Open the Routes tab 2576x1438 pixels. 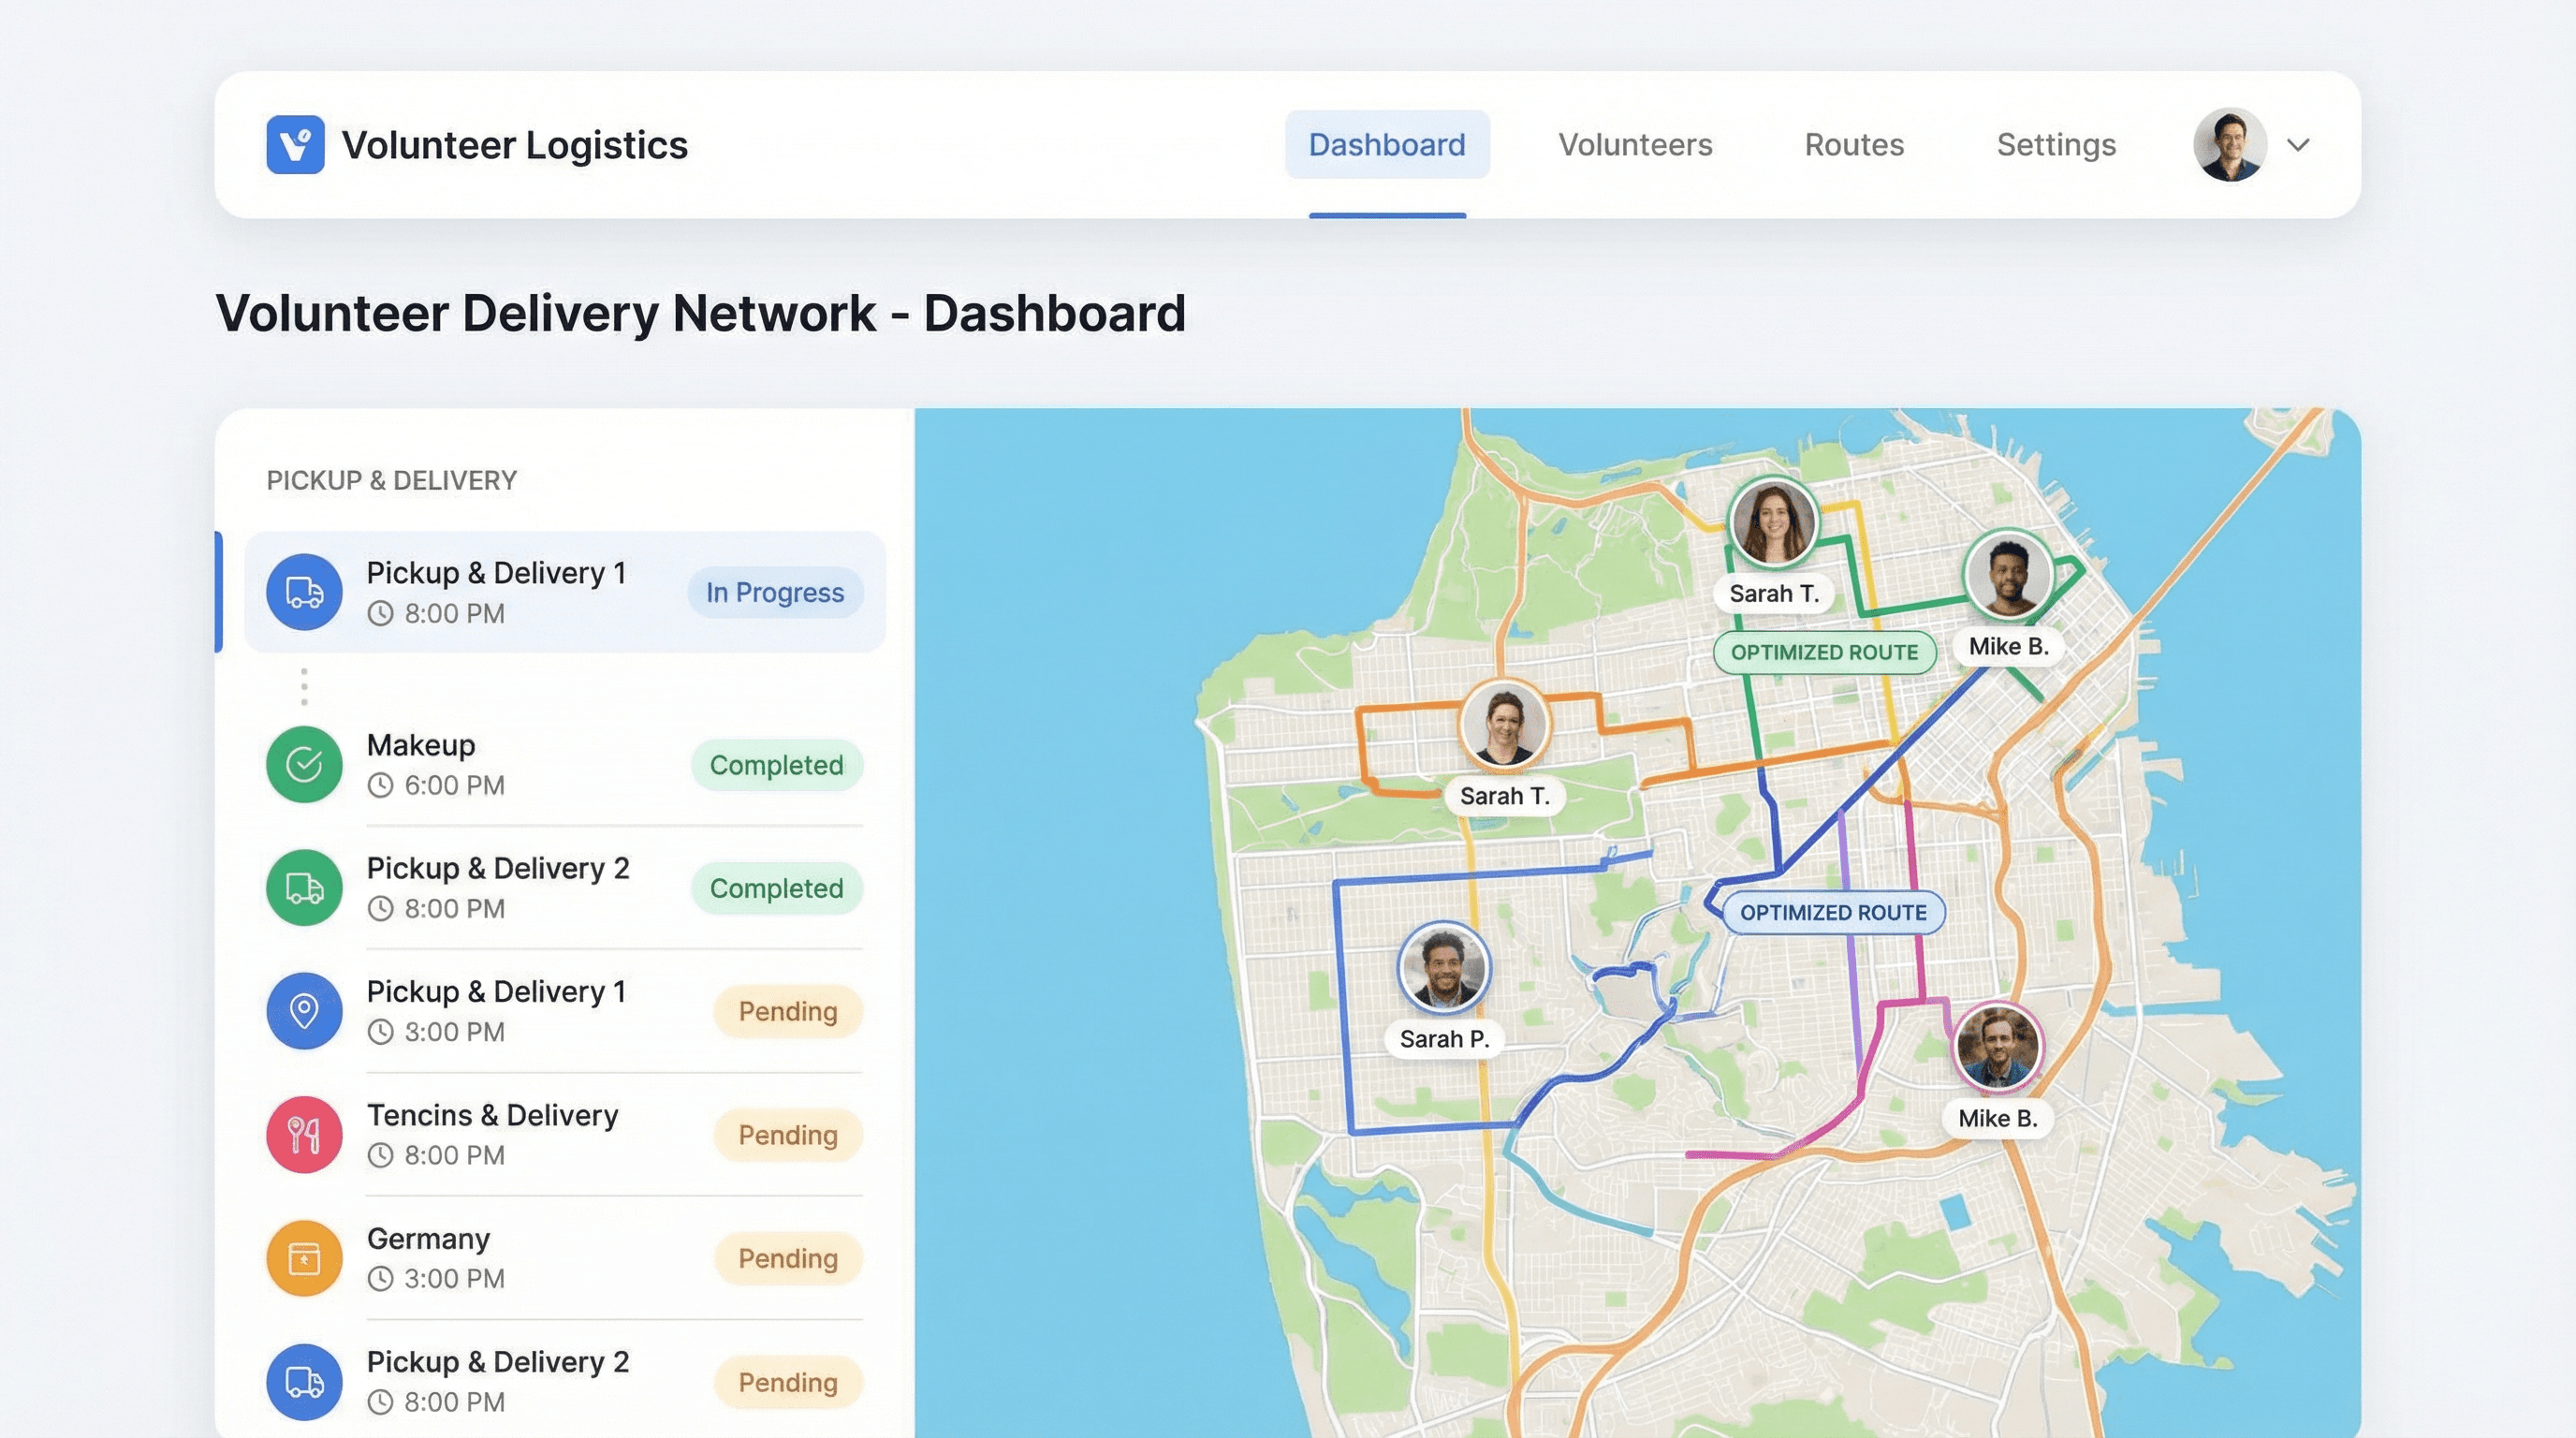tap(1853, 145)
